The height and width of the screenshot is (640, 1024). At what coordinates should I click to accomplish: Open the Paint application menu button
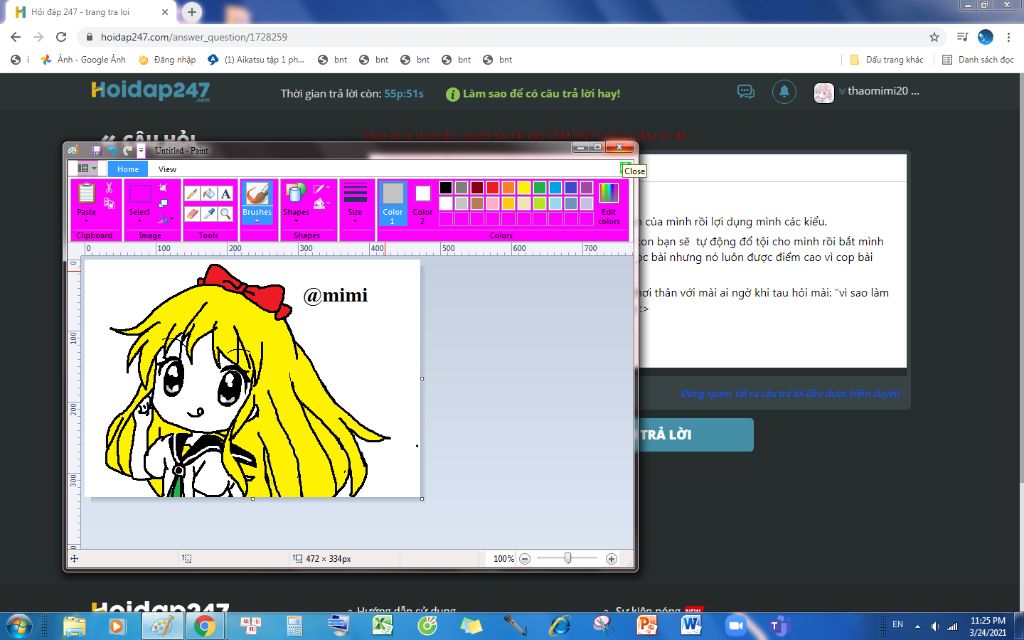87,169
